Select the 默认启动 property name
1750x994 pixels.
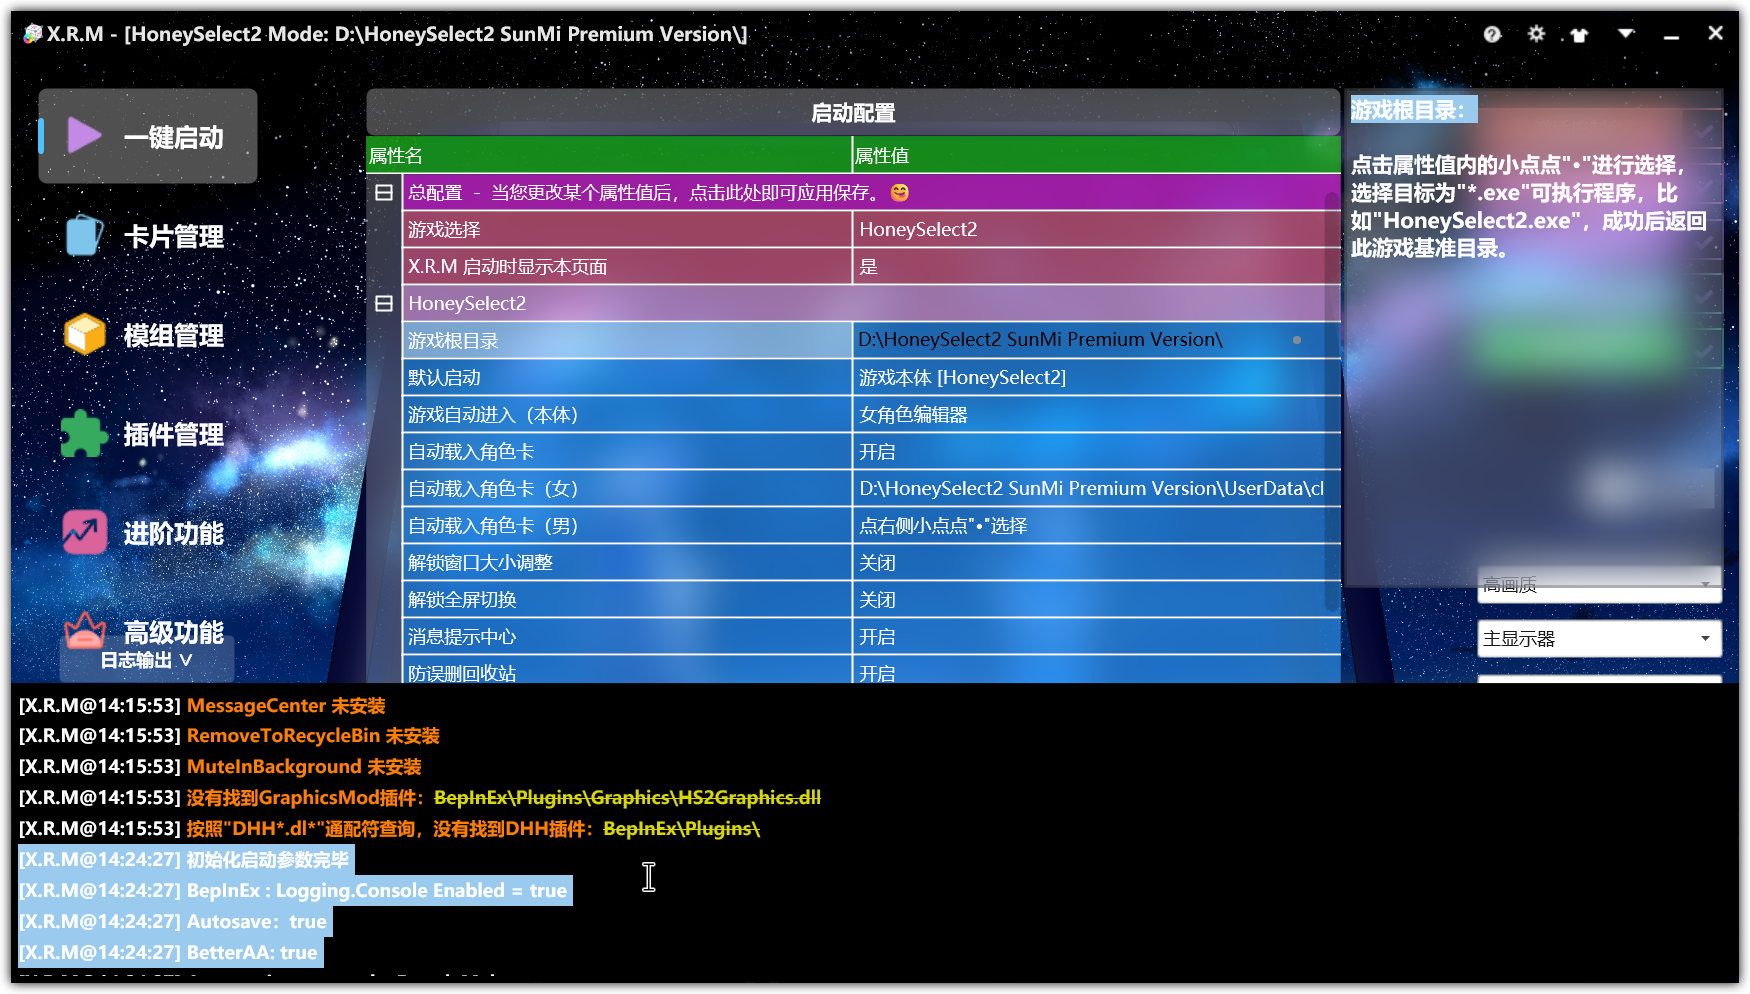628,377
